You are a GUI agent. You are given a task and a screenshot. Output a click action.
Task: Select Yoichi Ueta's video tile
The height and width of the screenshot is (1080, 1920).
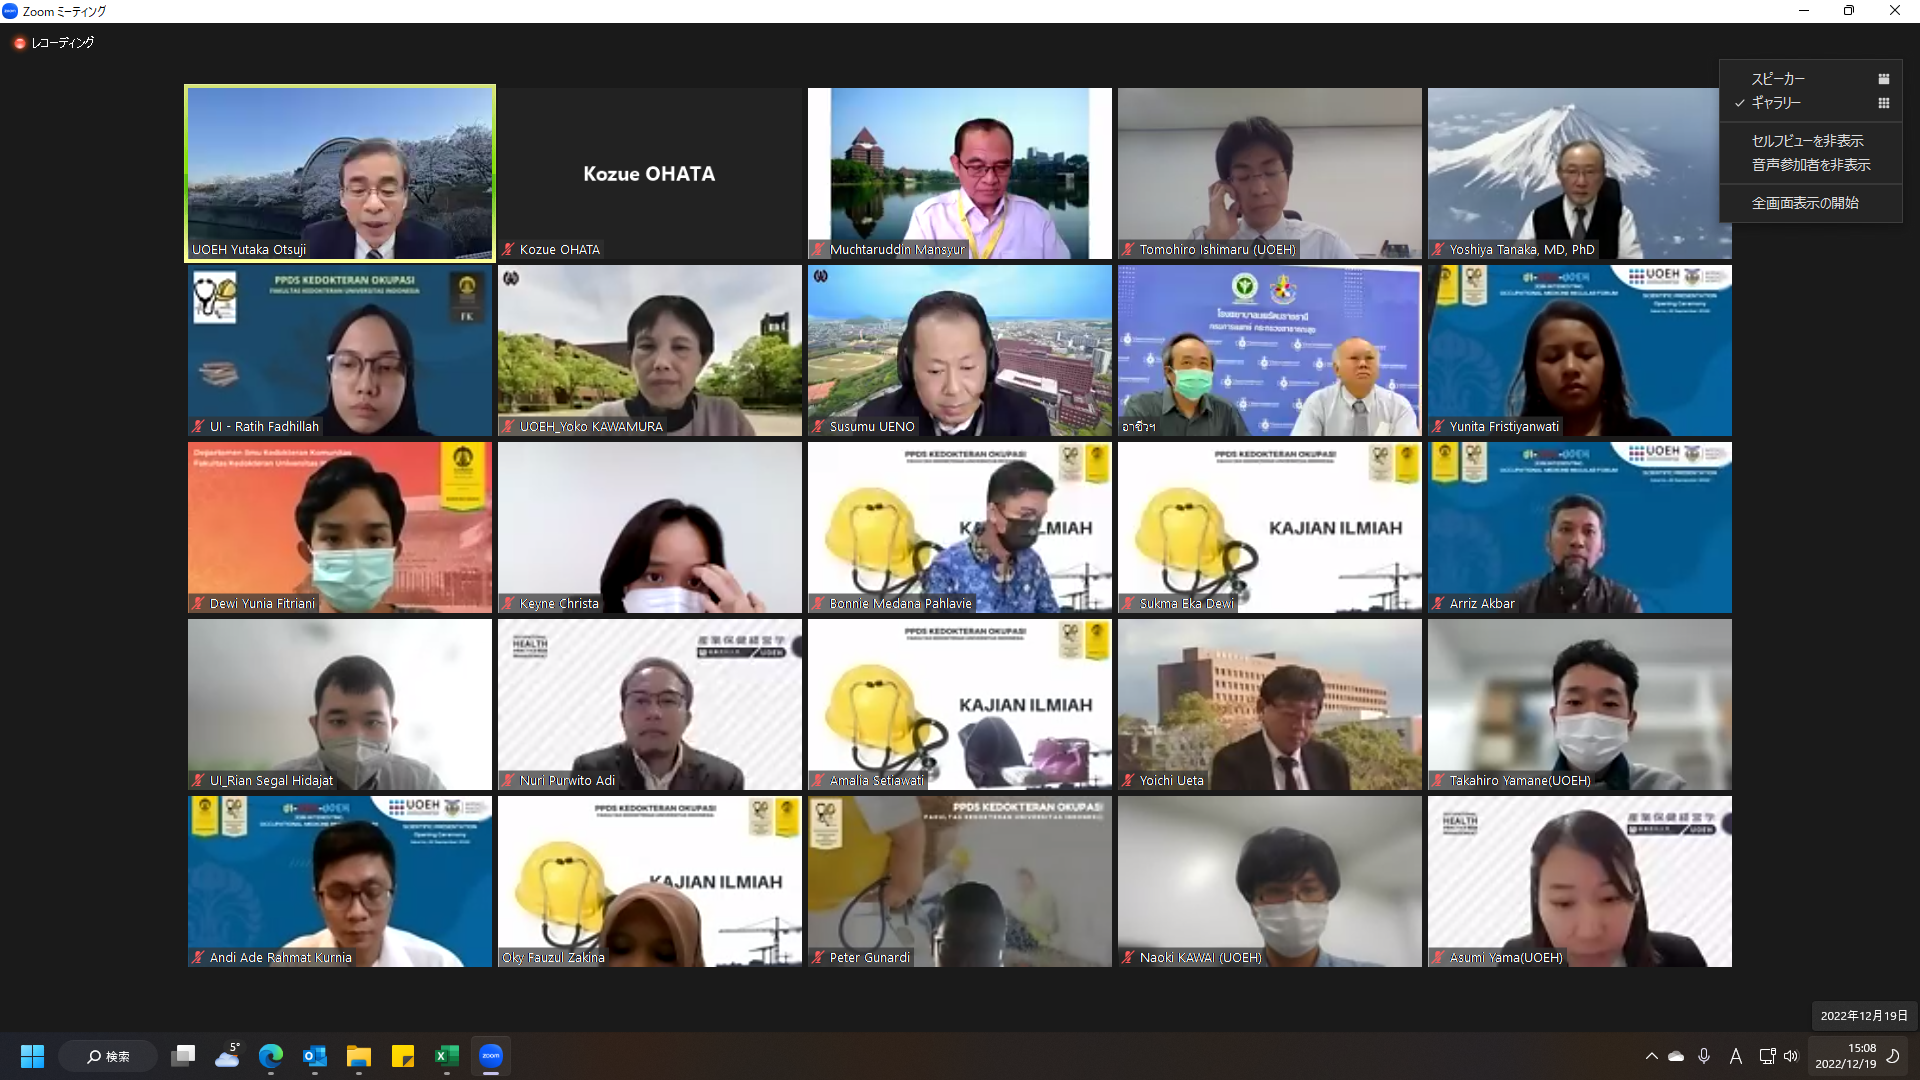click(1270, 704)
